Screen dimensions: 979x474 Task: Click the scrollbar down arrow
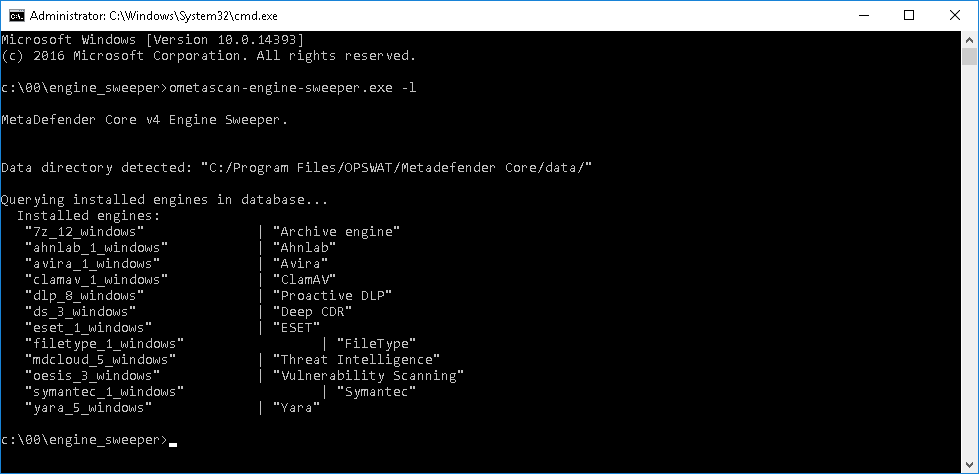coord(969,464)
